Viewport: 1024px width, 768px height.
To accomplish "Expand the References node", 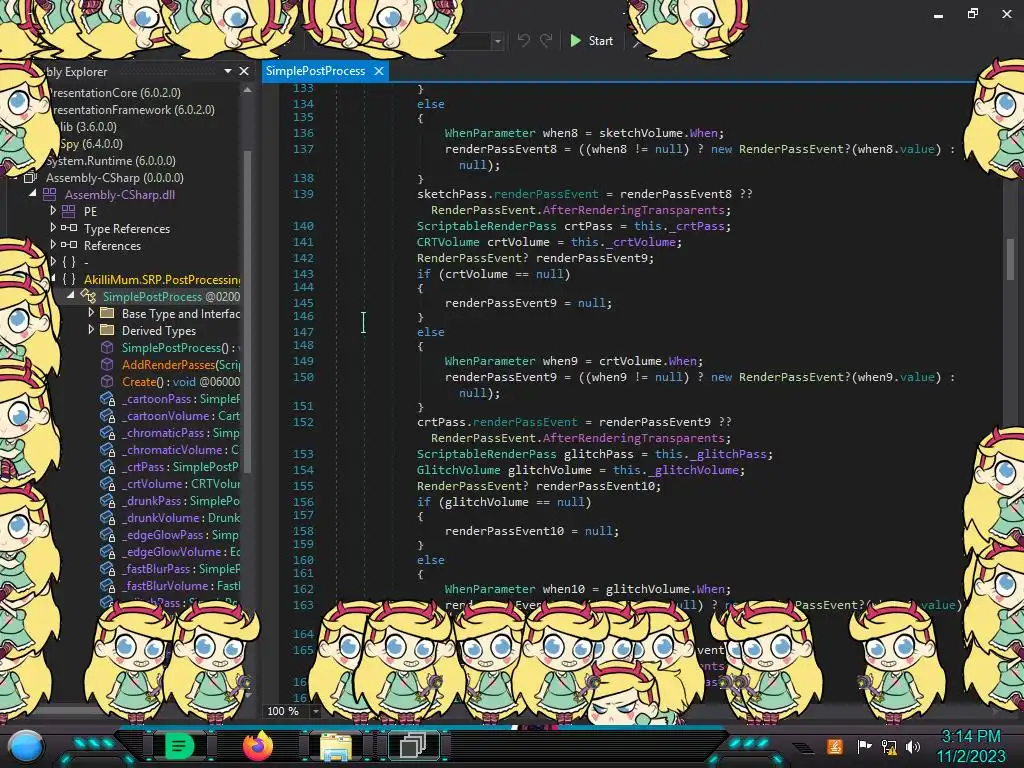I will tap(53, 245).
